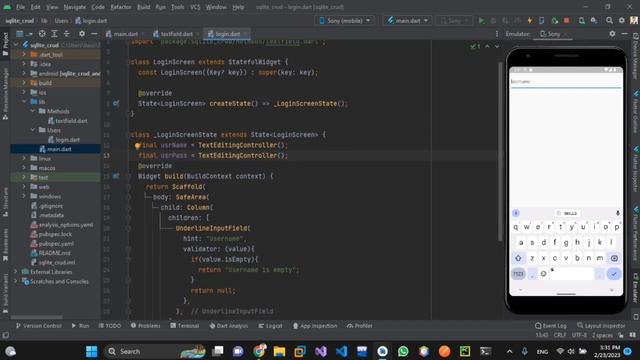
Task: Click the override gutter icon beside createState
Action: click(116, 104)
